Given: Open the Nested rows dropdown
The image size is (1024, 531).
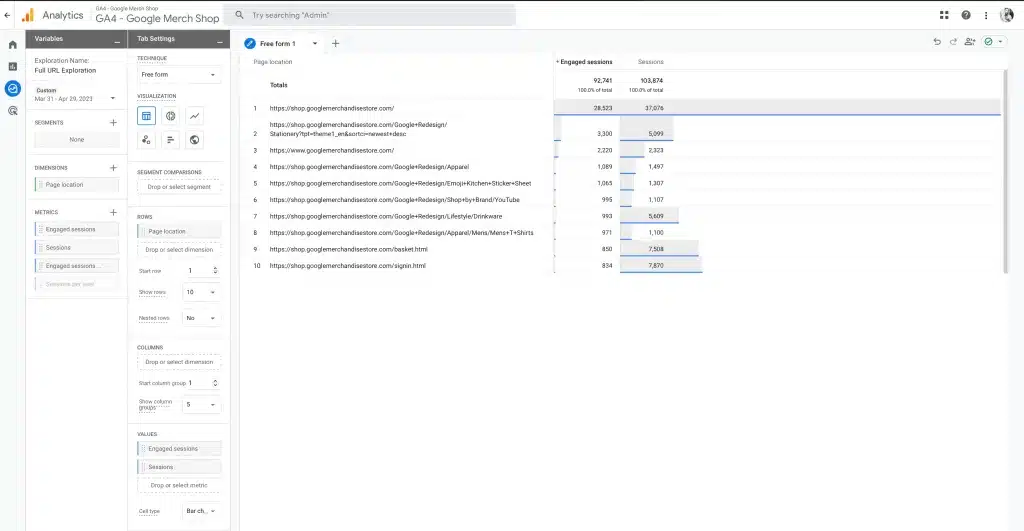Looking at the screenshot, I should (x=200, y=318).
